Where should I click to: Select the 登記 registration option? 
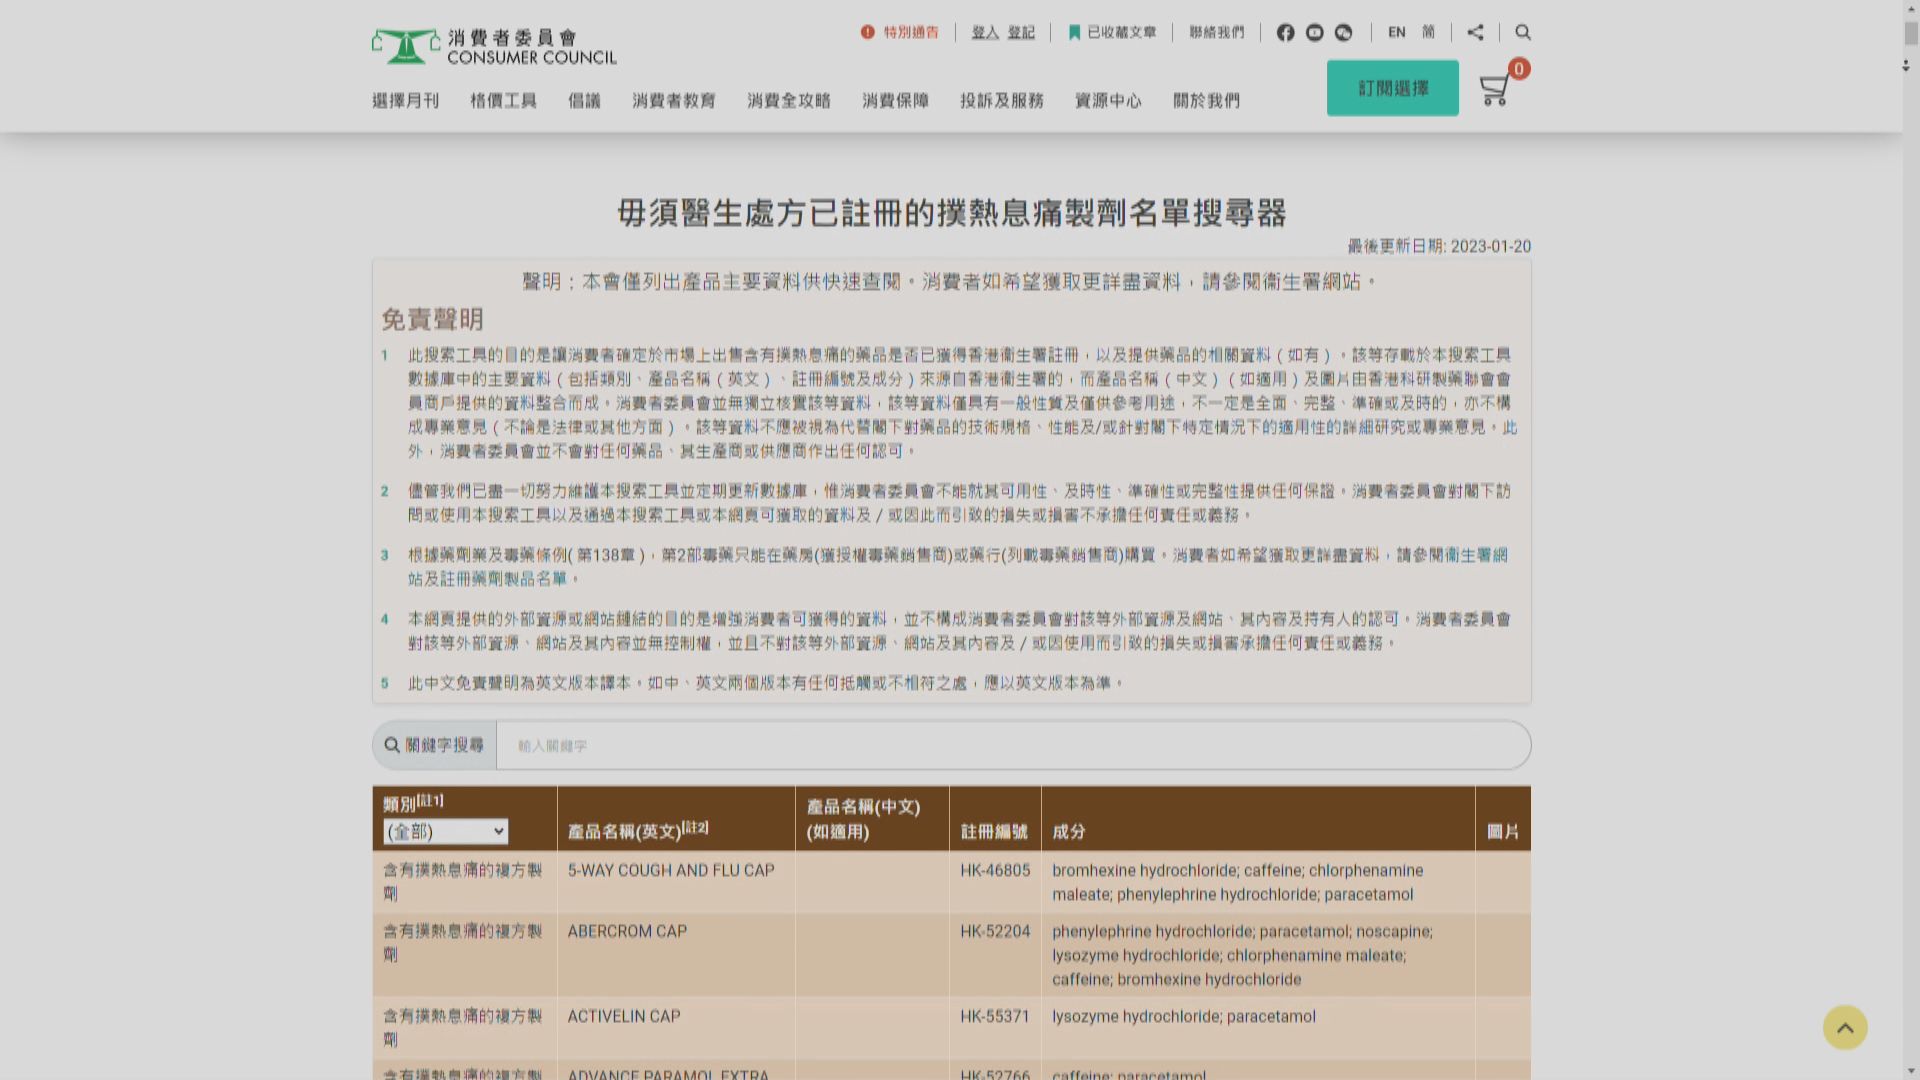(x=1022, y=32)
